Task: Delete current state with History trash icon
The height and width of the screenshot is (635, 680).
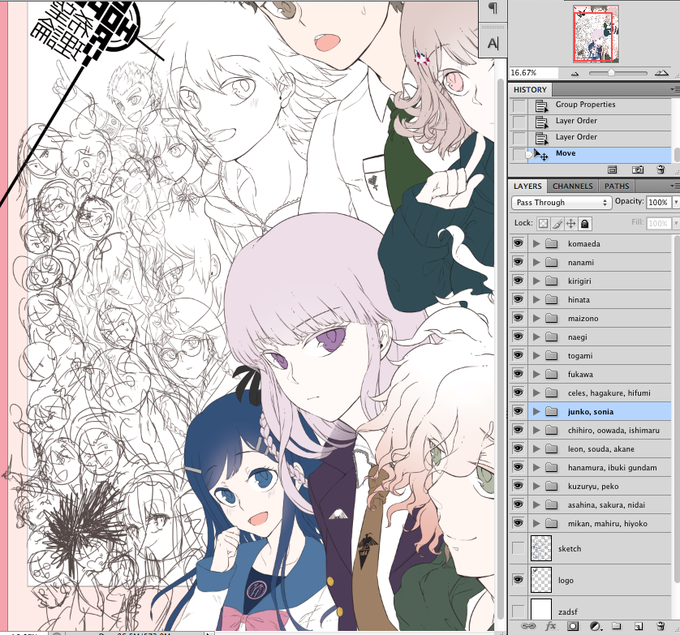Action: 660,170
